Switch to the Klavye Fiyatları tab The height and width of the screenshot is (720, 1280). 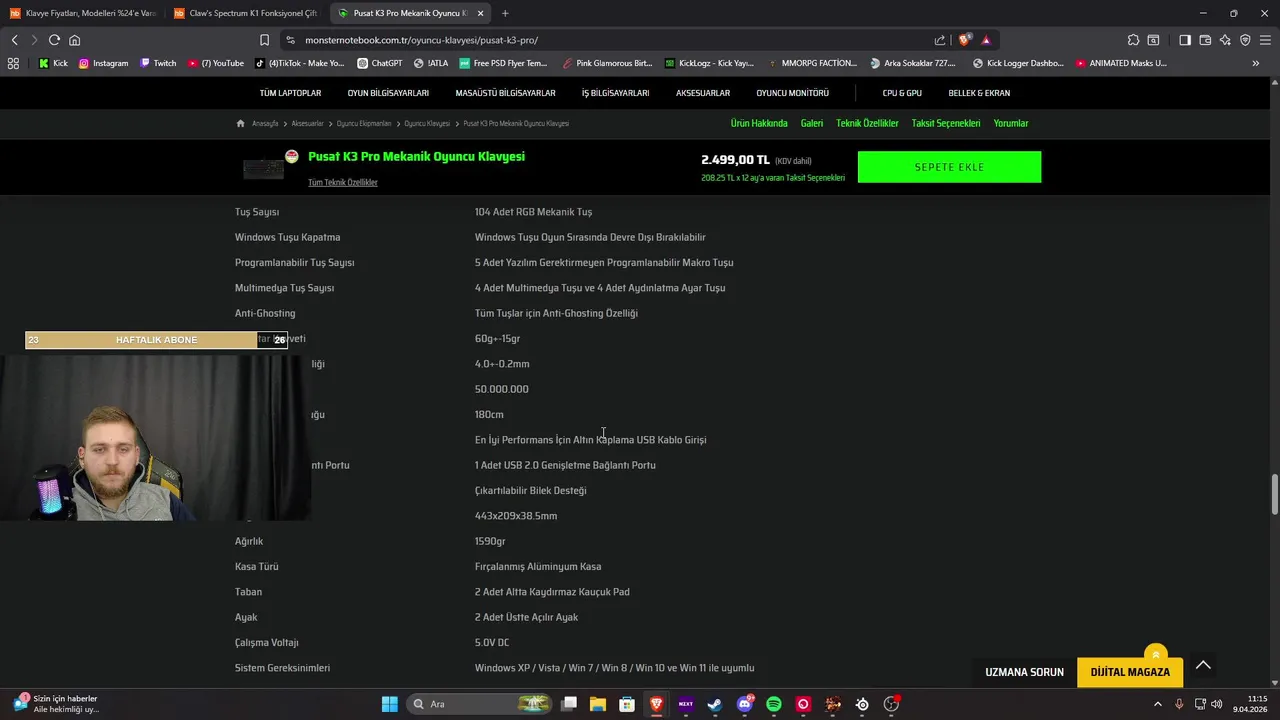(84, 13)
